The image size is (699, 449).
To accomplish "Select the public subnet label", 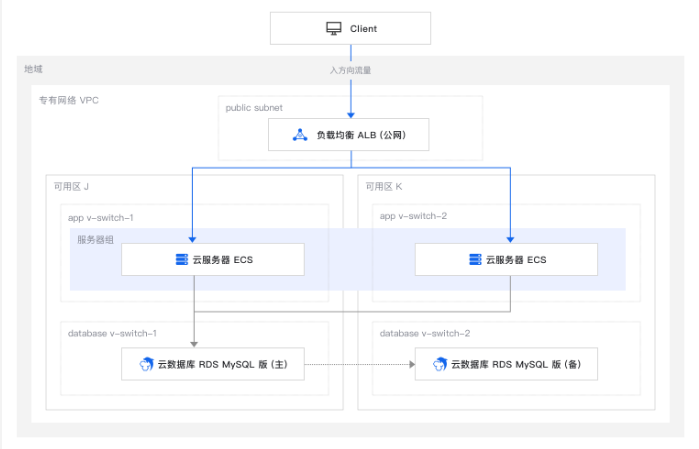I will 254,108.
